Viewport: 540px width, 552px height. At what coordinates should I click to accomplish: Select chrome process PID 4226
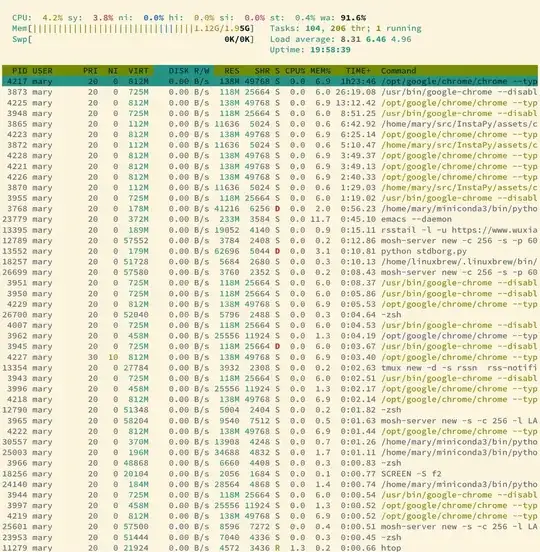pyautogui.click(x=270, y=177)
